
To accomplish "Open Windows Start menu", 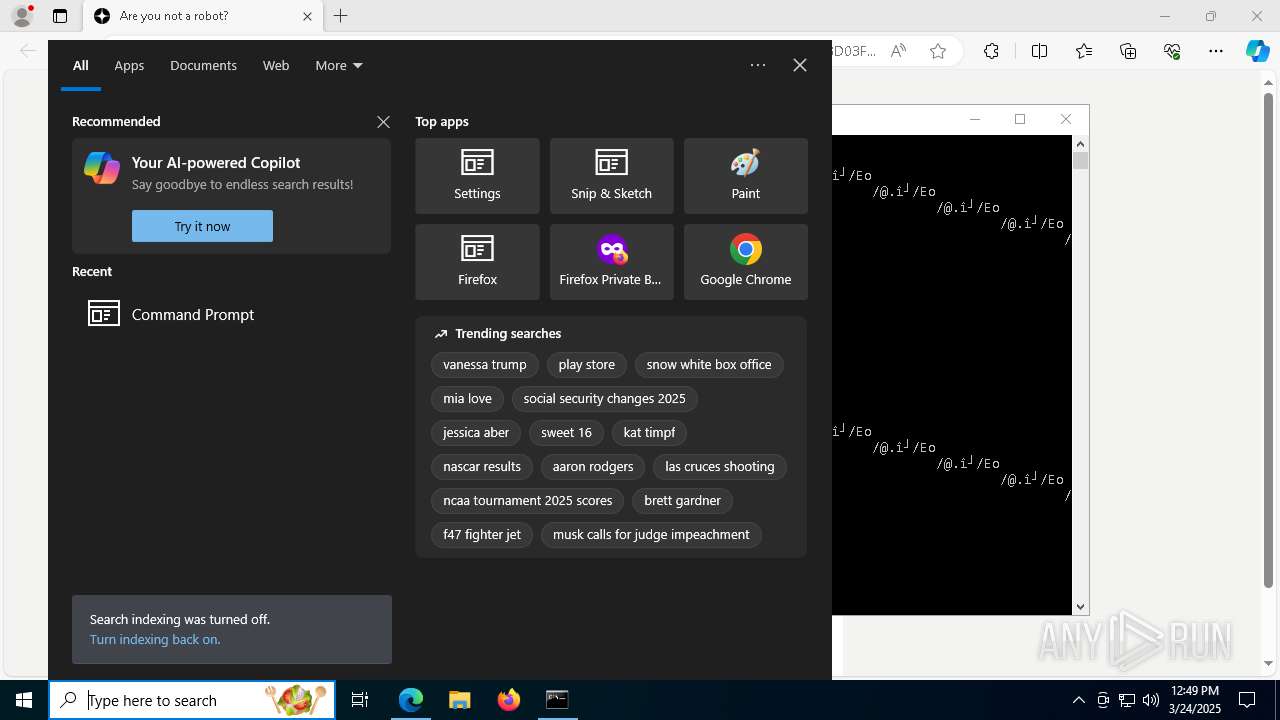I will [x=24, y=700].
